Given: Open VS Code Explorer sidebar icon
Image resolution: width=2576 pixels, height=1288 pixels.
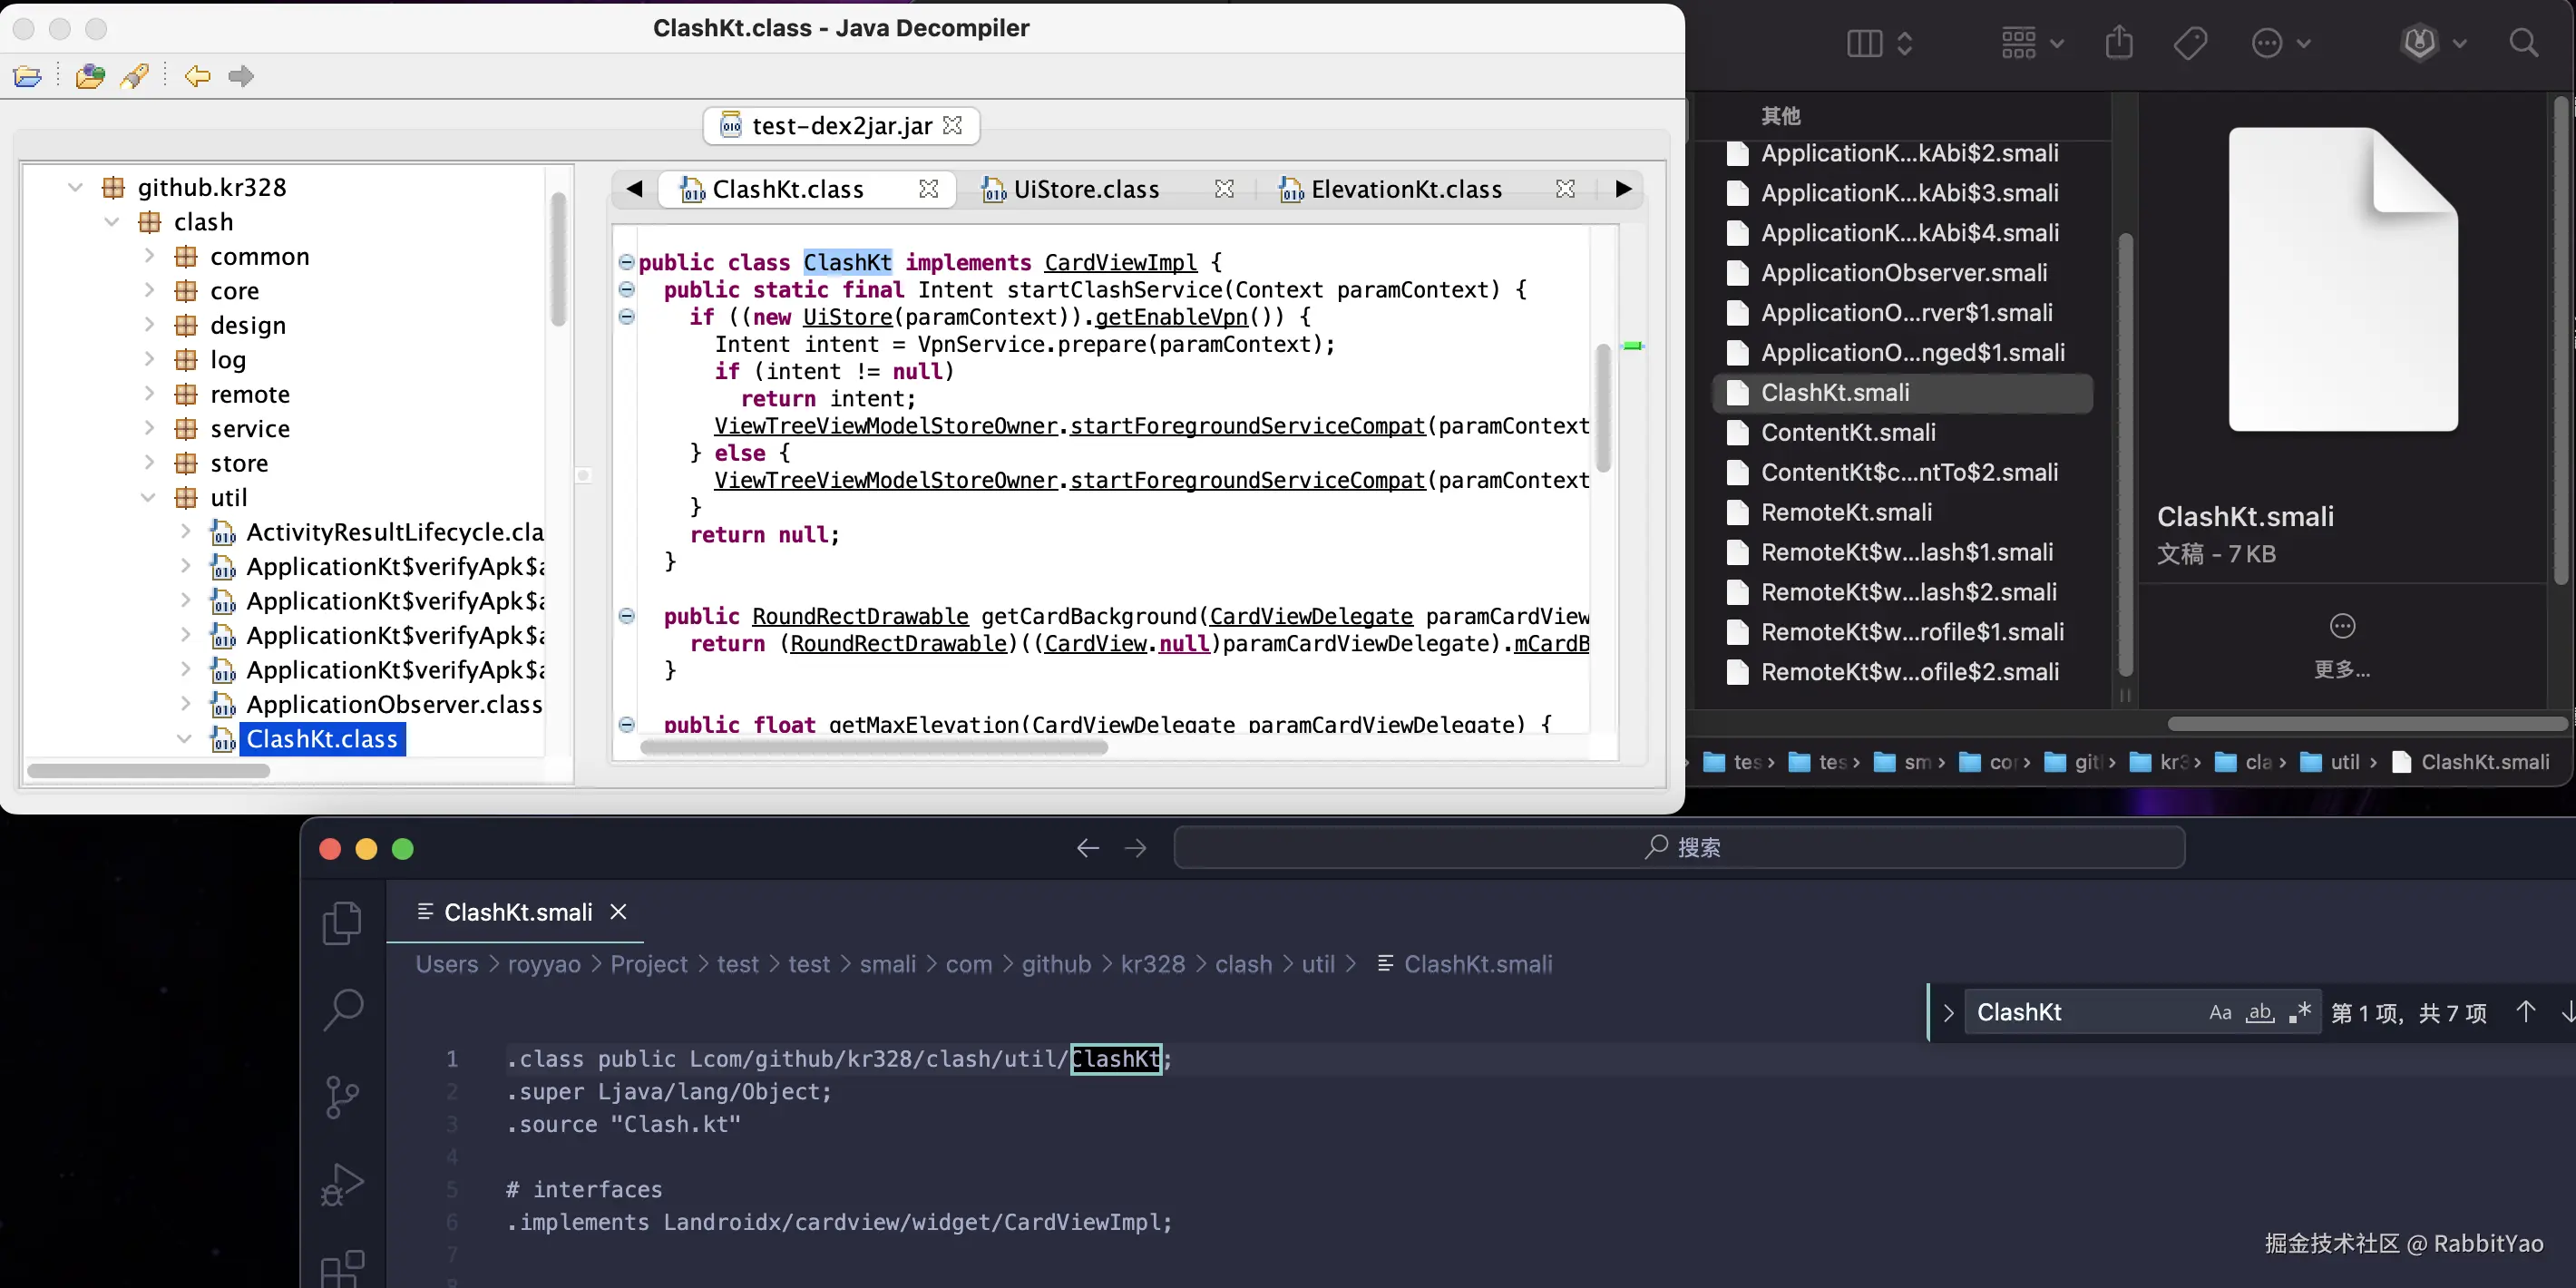Looking at the screenshot, I should [342, 922].
